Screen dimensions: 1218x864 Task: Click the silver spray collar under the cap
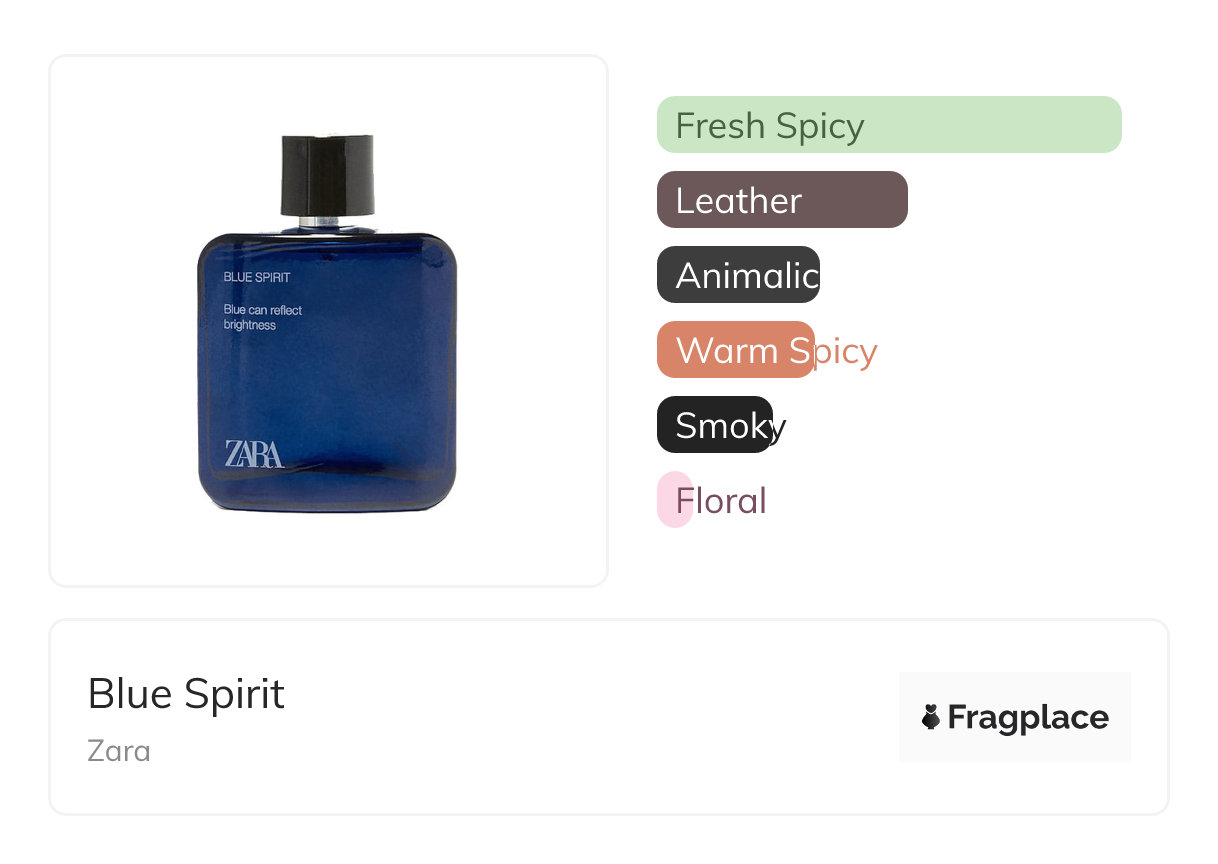click(327, 222)
